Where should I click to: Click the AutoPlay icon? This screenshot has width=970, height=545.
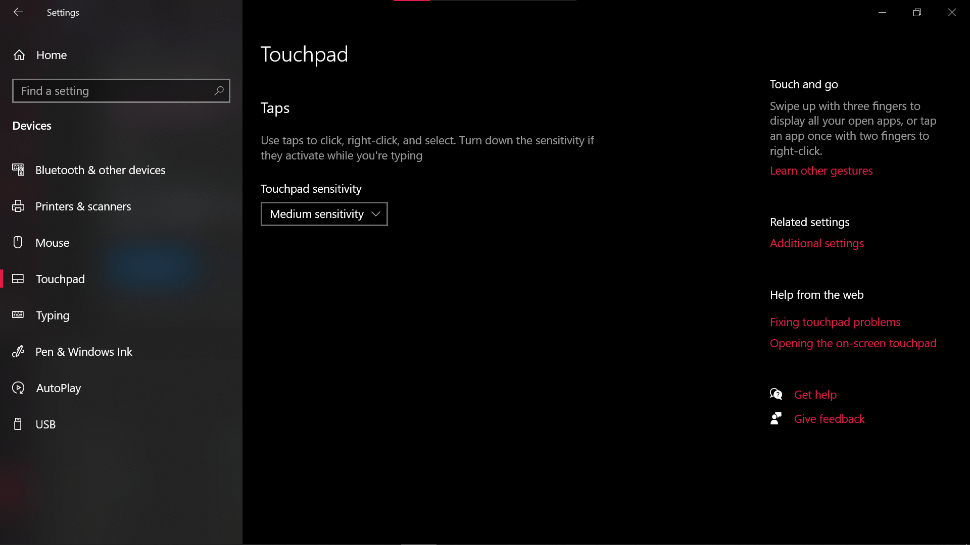18,388
